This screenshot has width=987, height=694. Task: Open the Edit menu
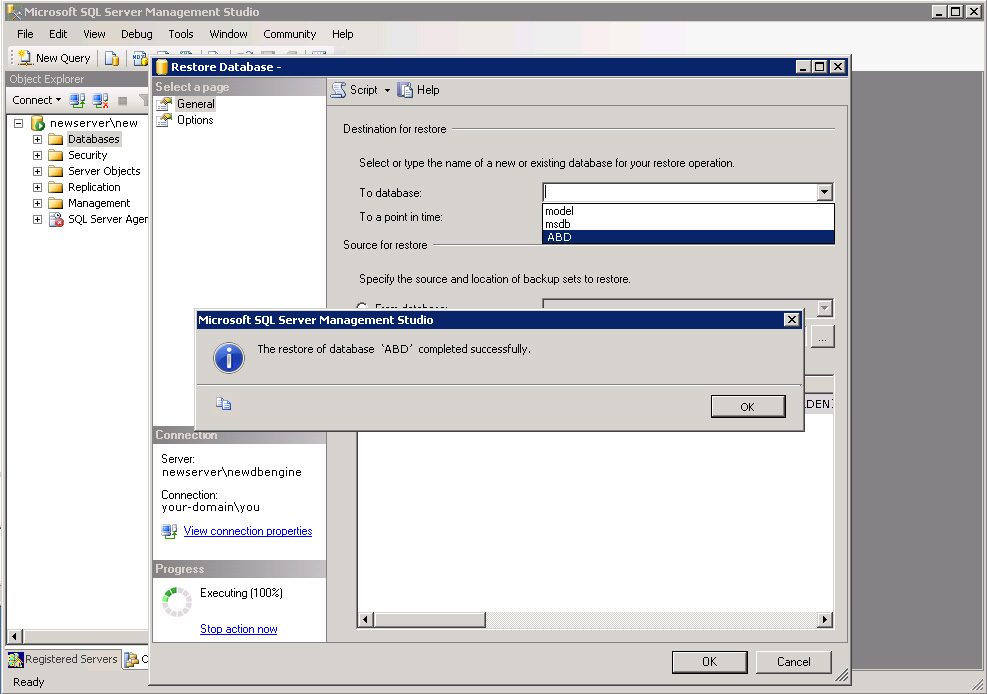point(58,34)
